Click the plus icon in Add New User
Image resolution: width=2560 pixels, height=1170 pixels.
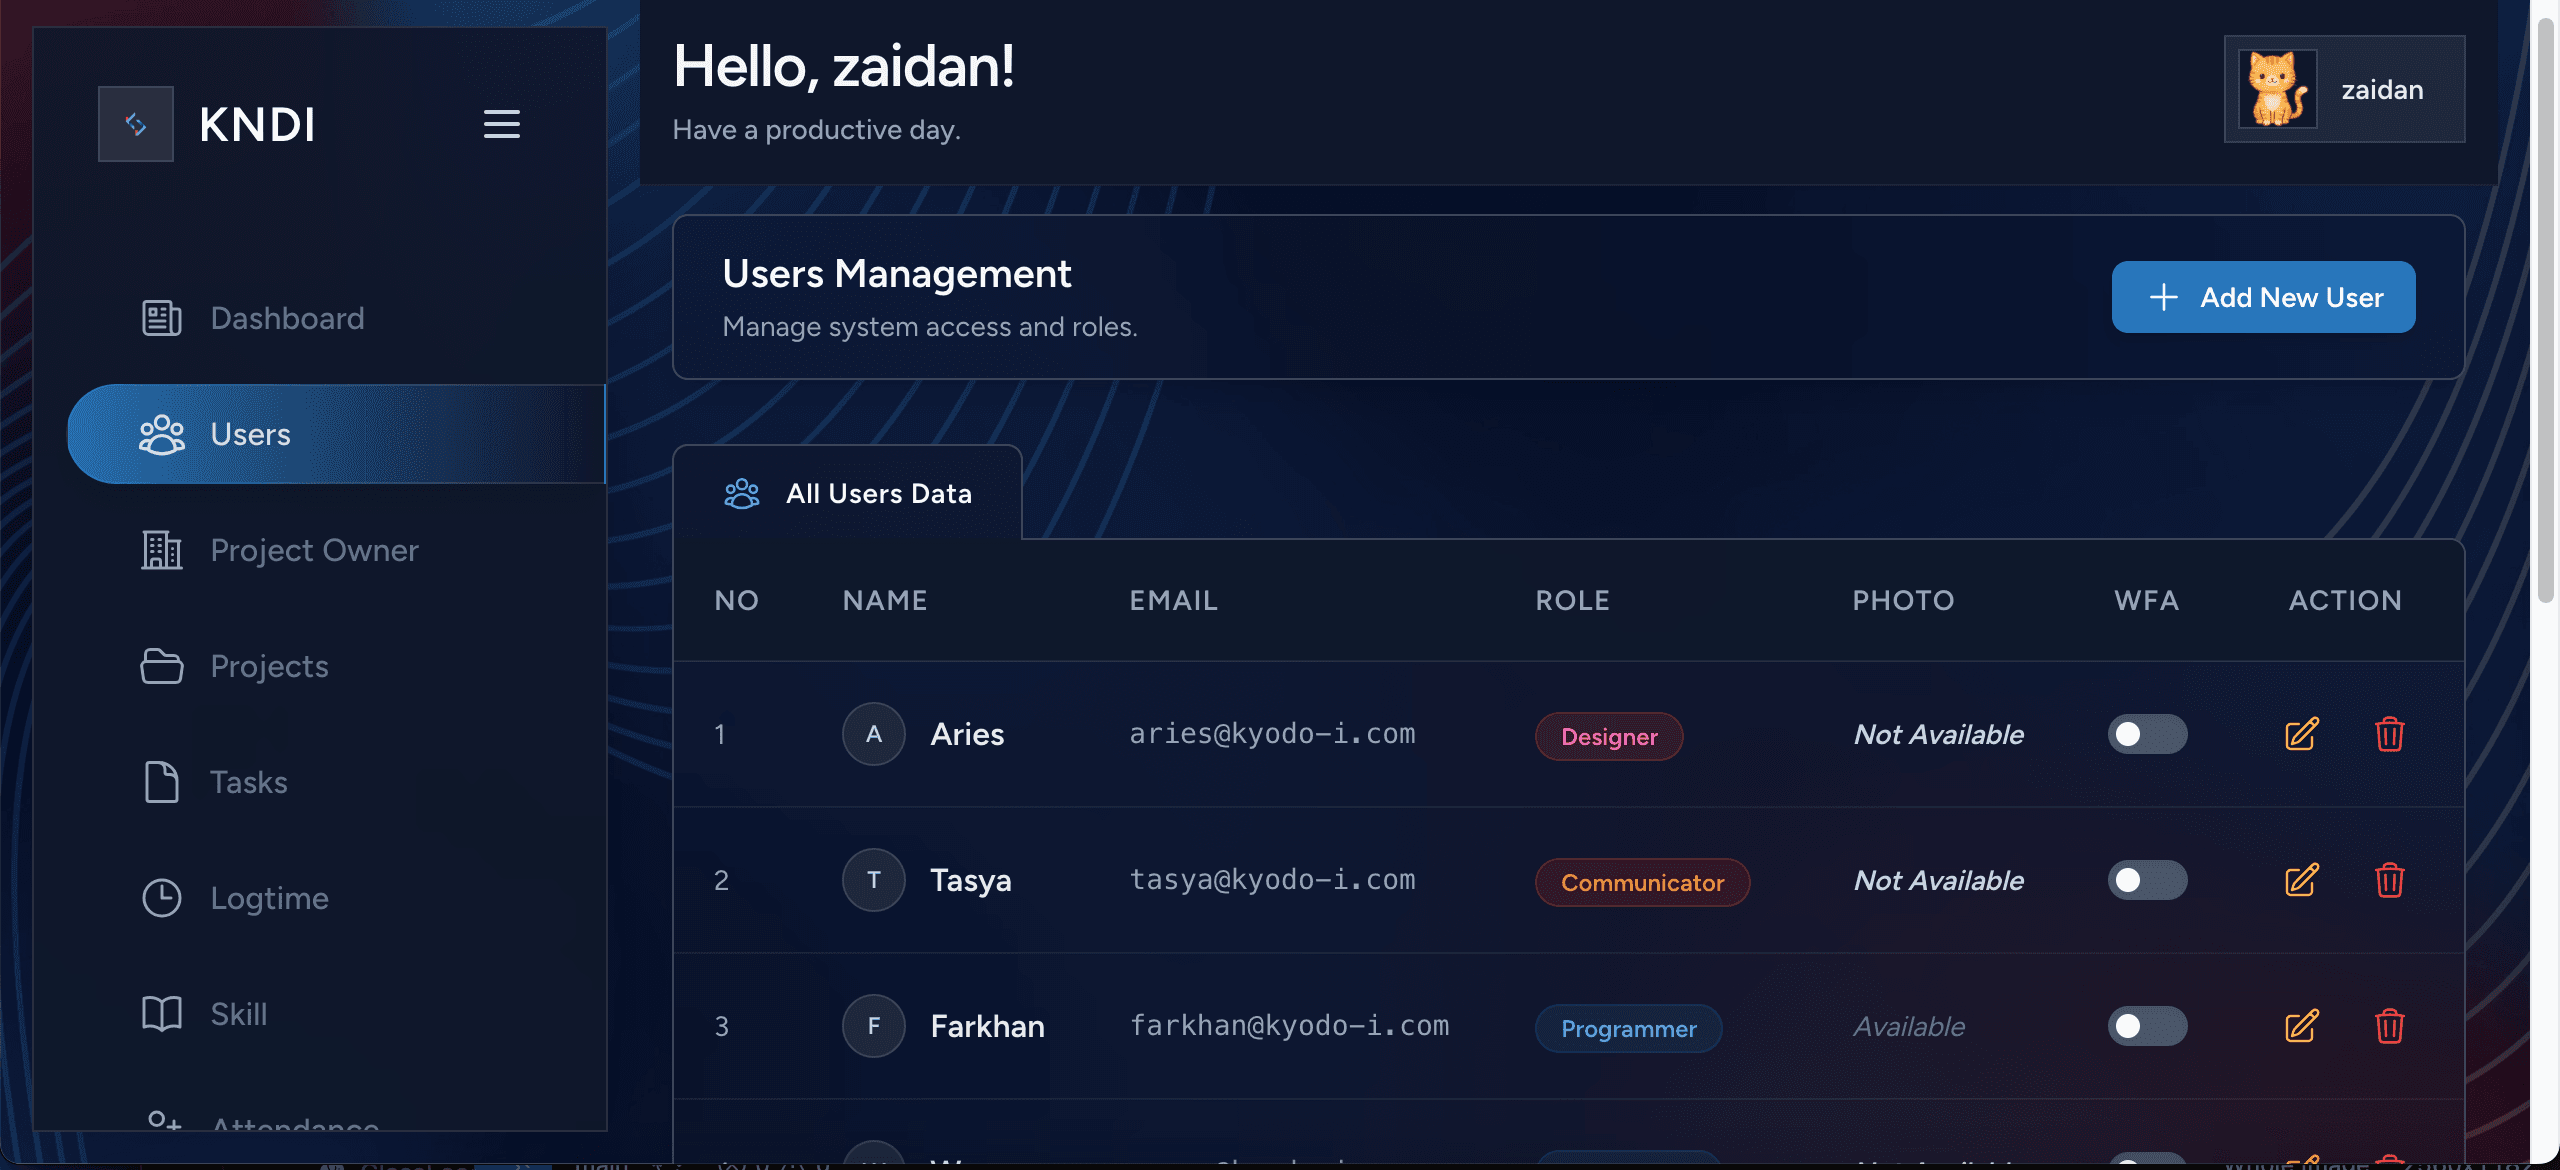click(2163, 297)
